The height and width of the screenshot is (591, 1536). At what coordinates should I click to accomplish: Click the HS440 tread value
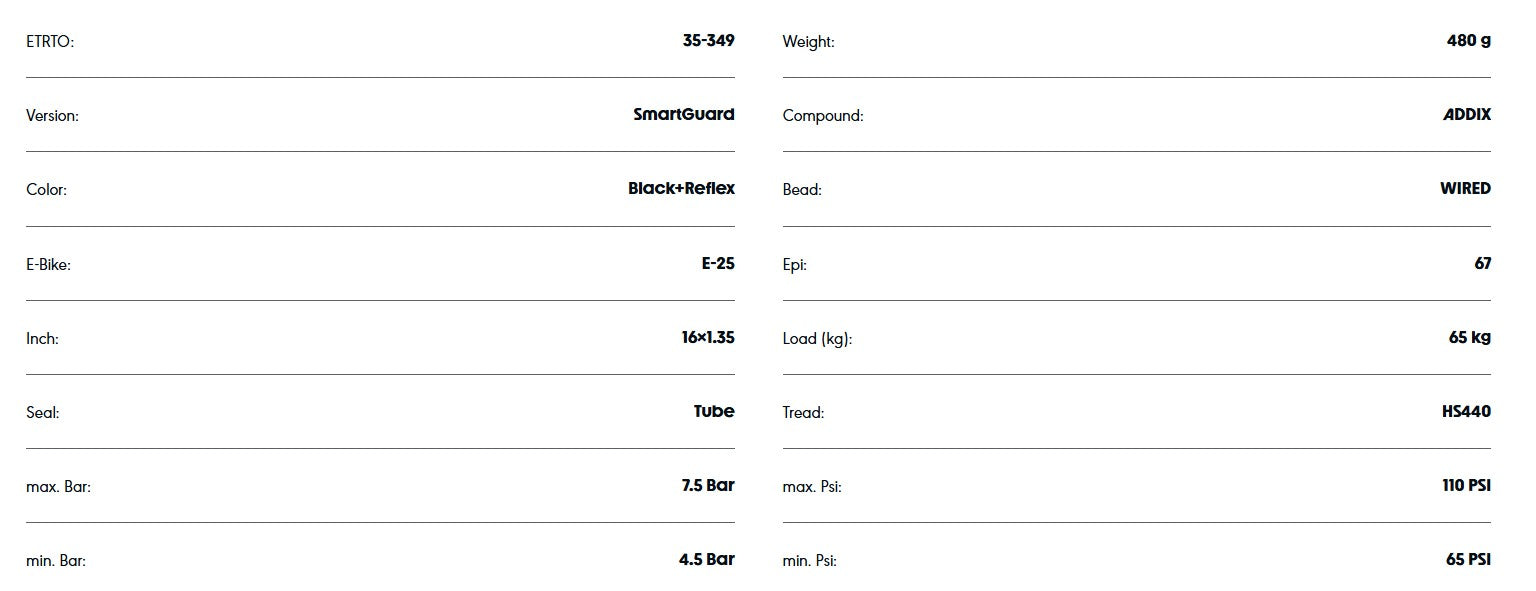click(1466, 411)
